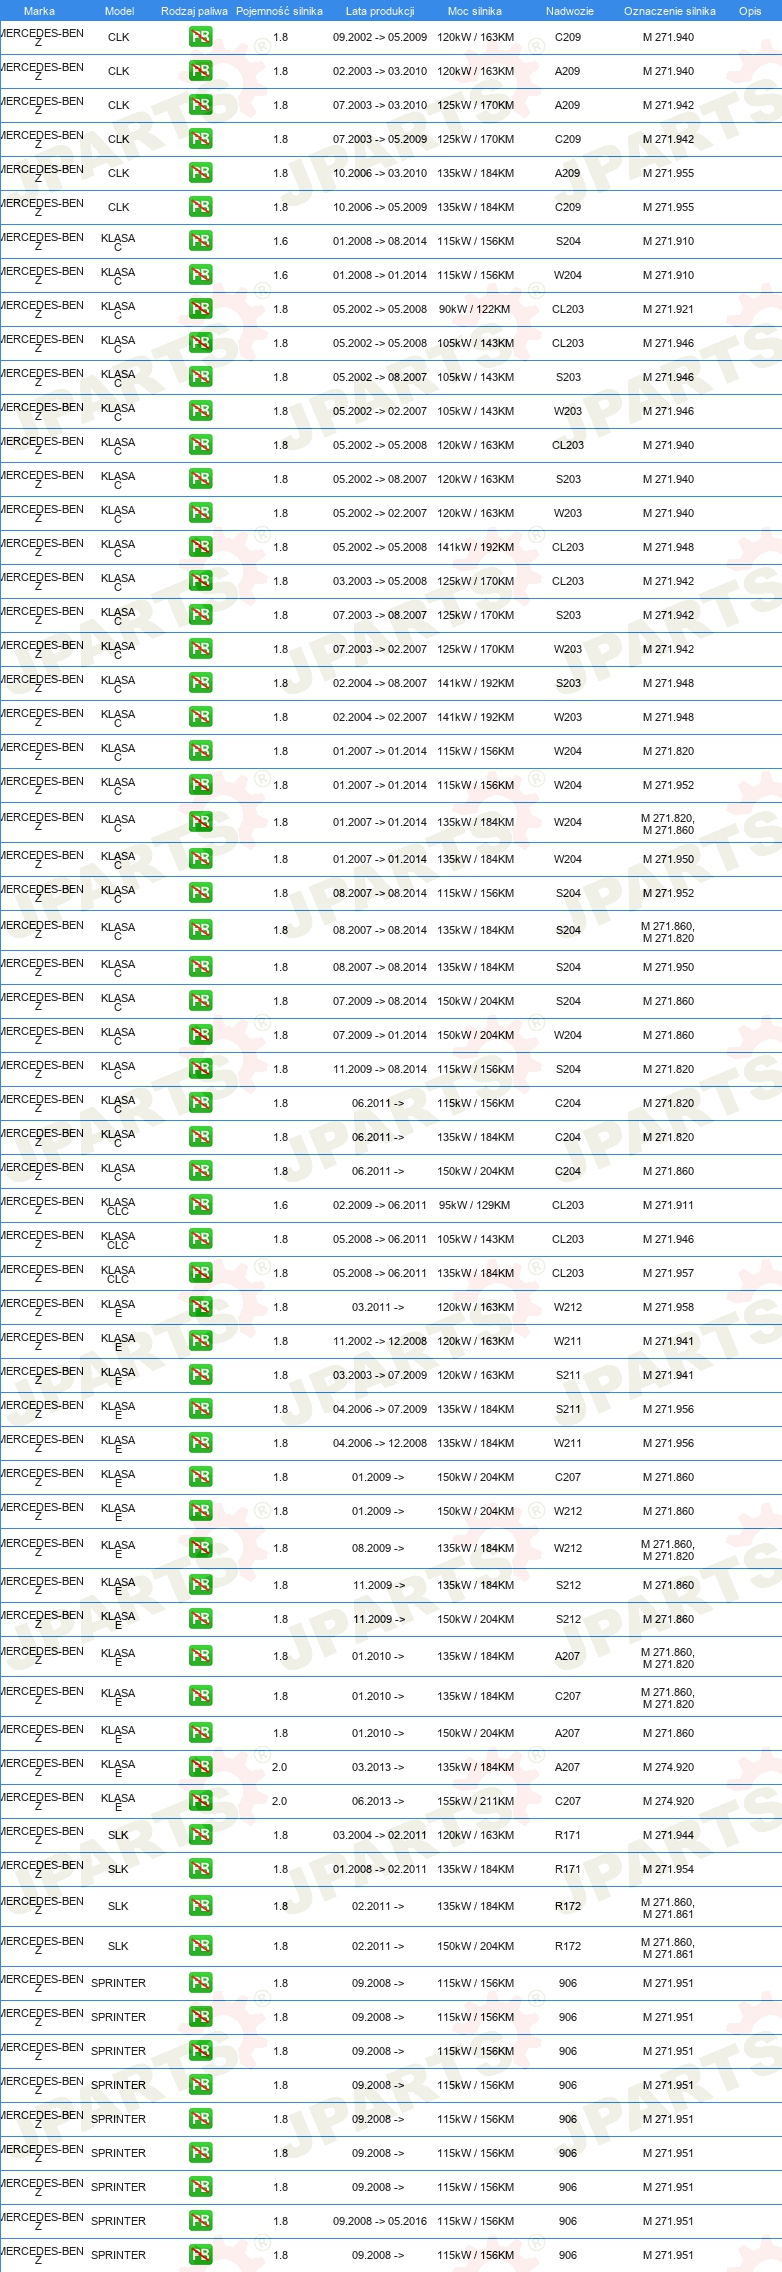Click the 155kW / 211KM power cell
782x2272 pixels.
pos(475,1801)
